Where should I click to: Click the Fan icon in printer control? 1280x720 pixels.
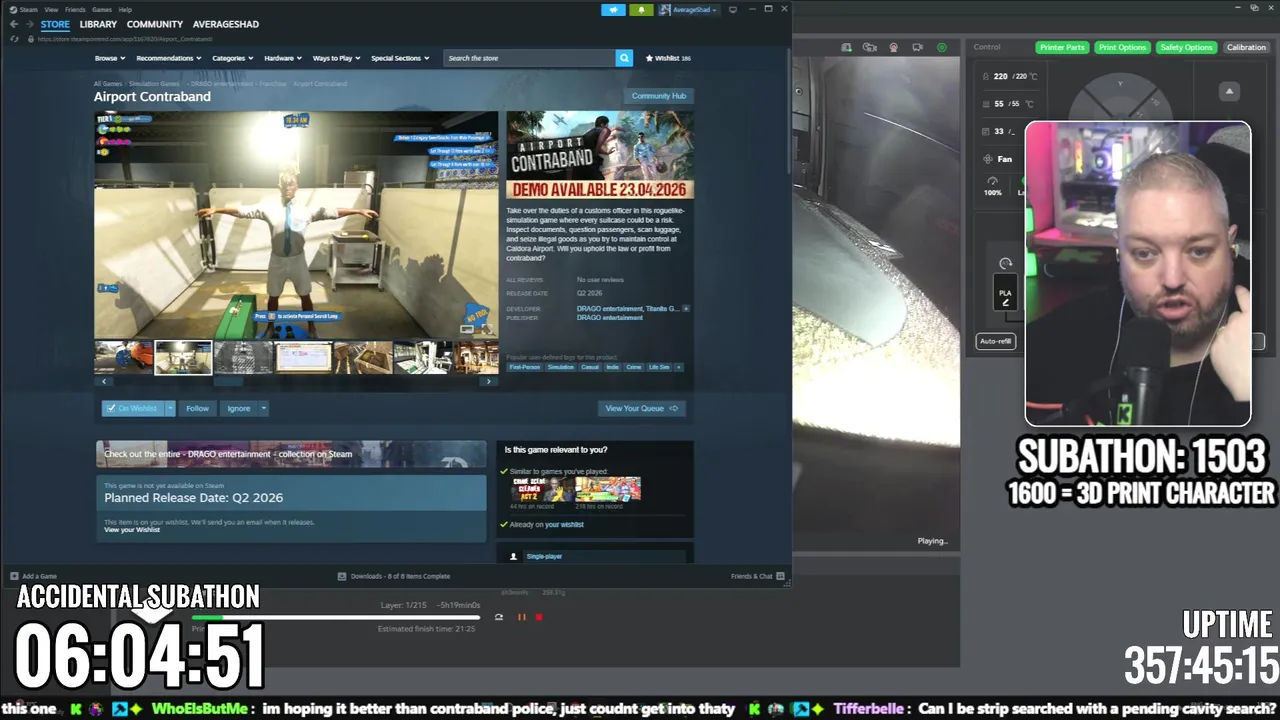[988, 159]
